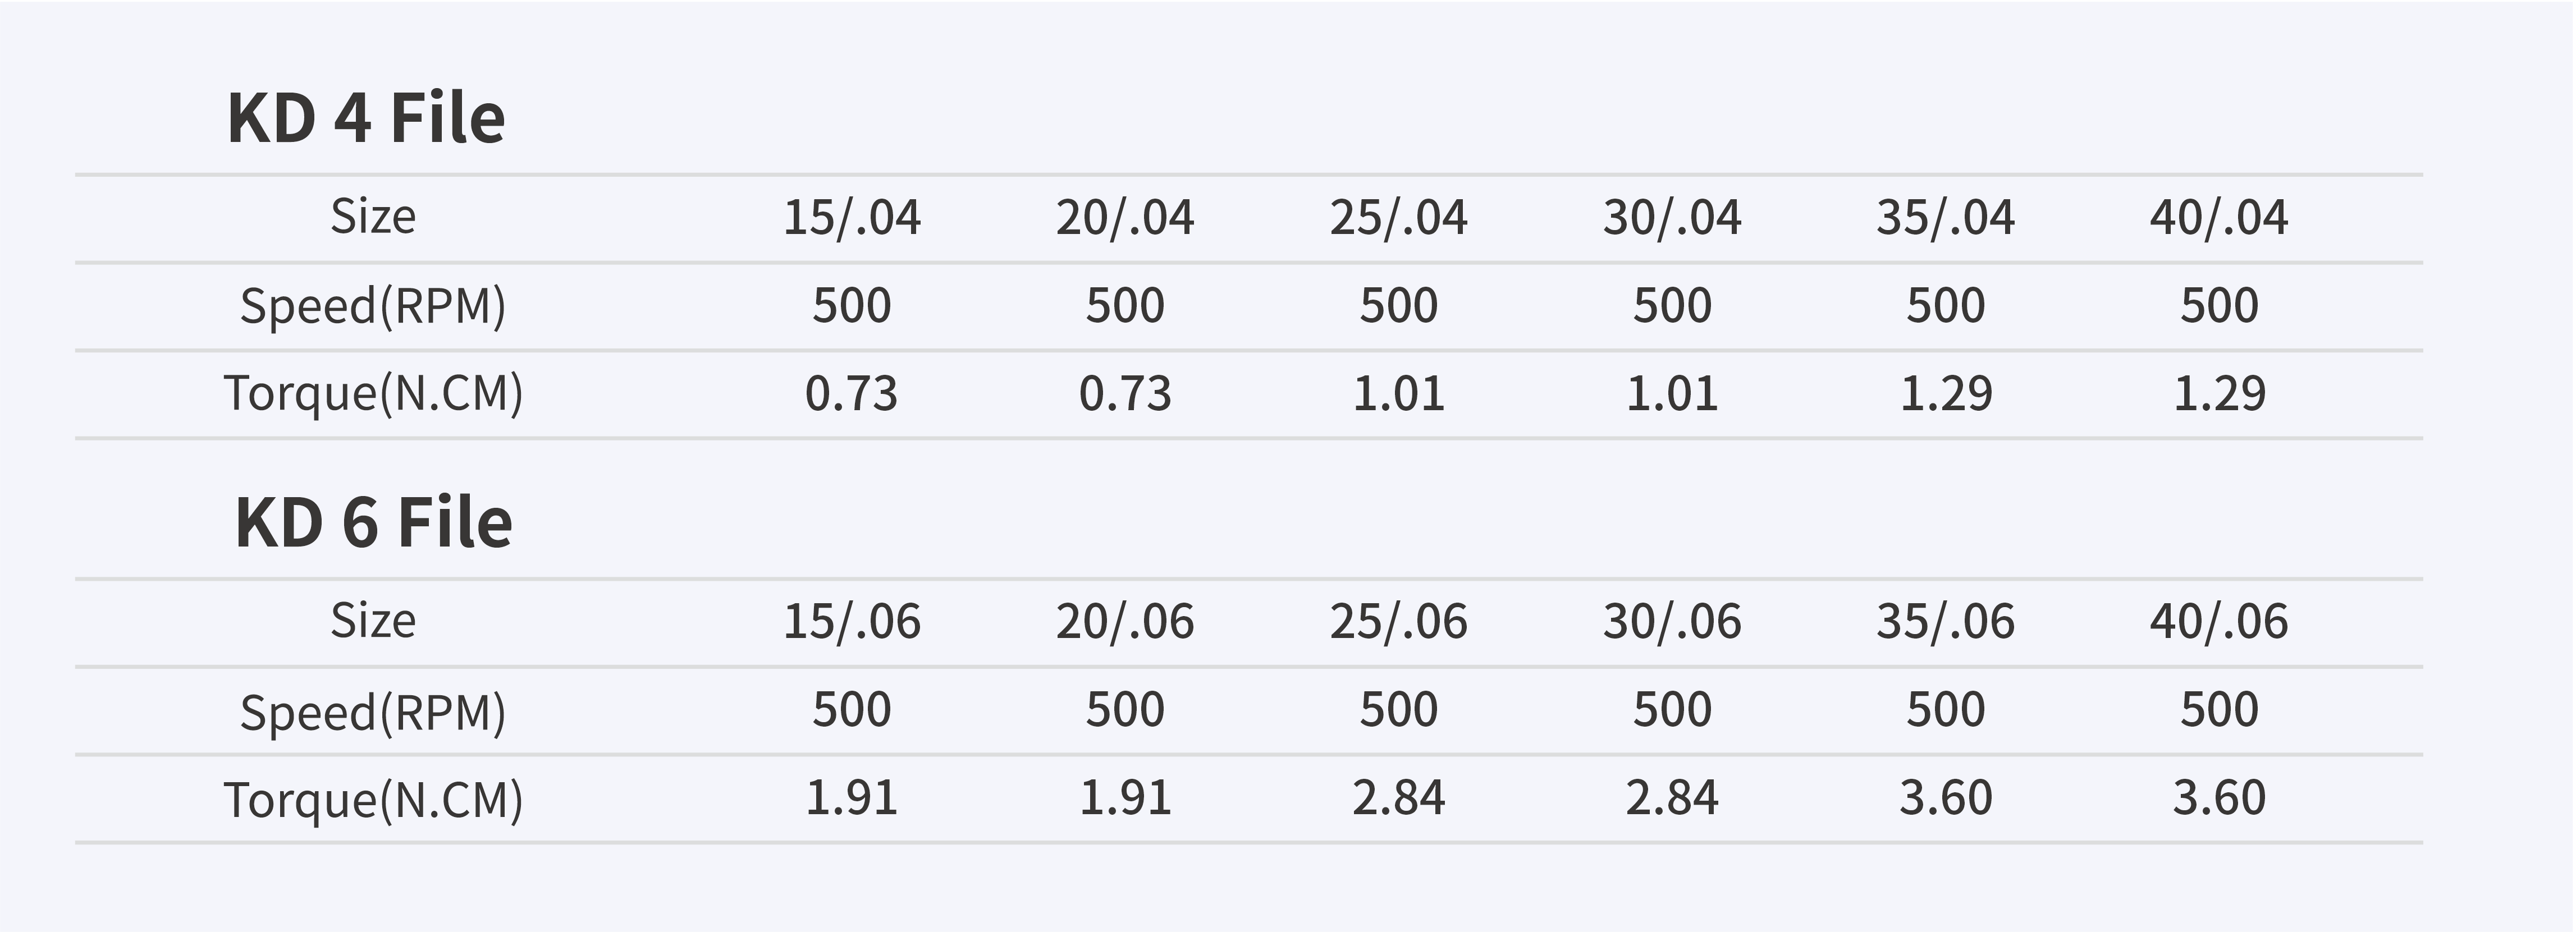Viewport: 2576px width, 932px height.
Task: Select the 35/.04 size cell
Action: click(x=1945, y=218)
